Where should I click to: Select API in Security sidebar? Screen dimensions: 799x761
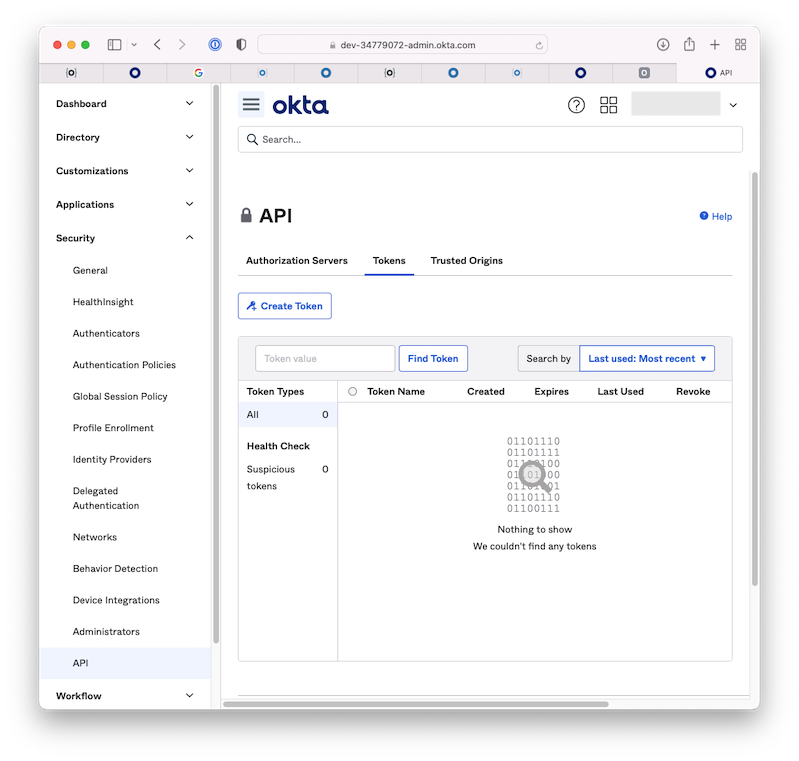pyautogui.click(x=125, y=663)
